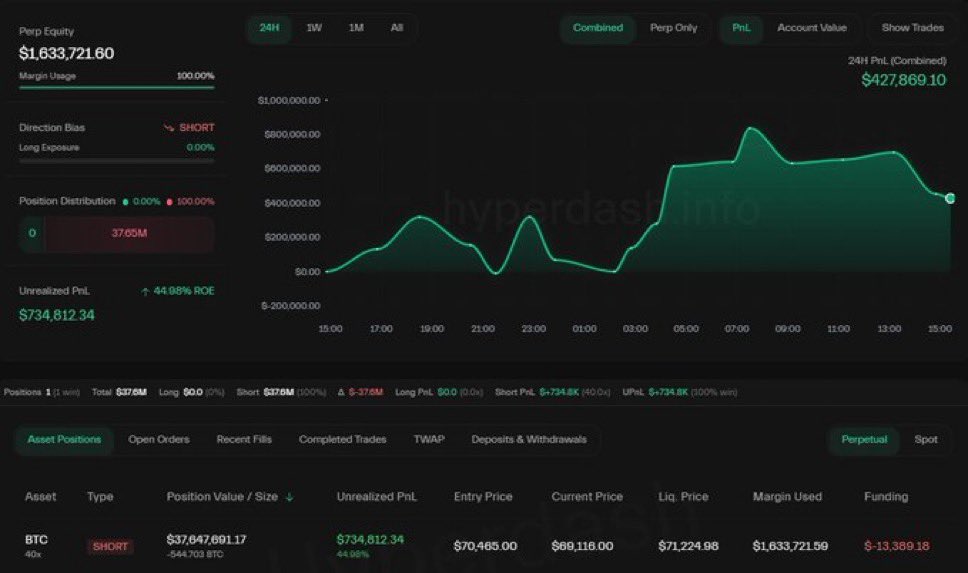Screen dimensions: 968x573
Task: Click the funding value $-13,389.18
Action: coord(896,546)
